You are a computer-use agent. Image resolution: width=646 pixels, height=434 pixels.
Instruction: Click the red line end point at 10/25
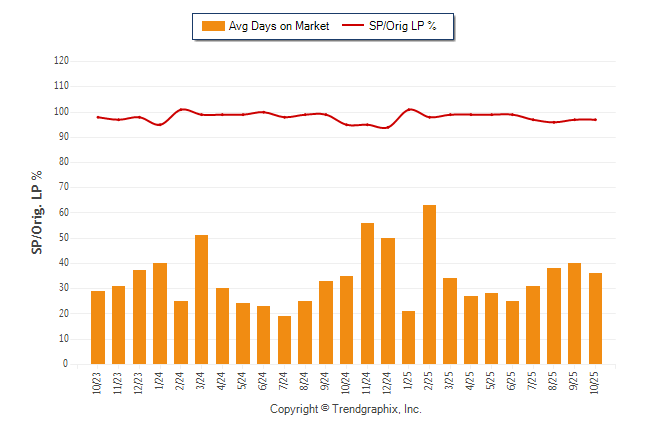[595, 119]
